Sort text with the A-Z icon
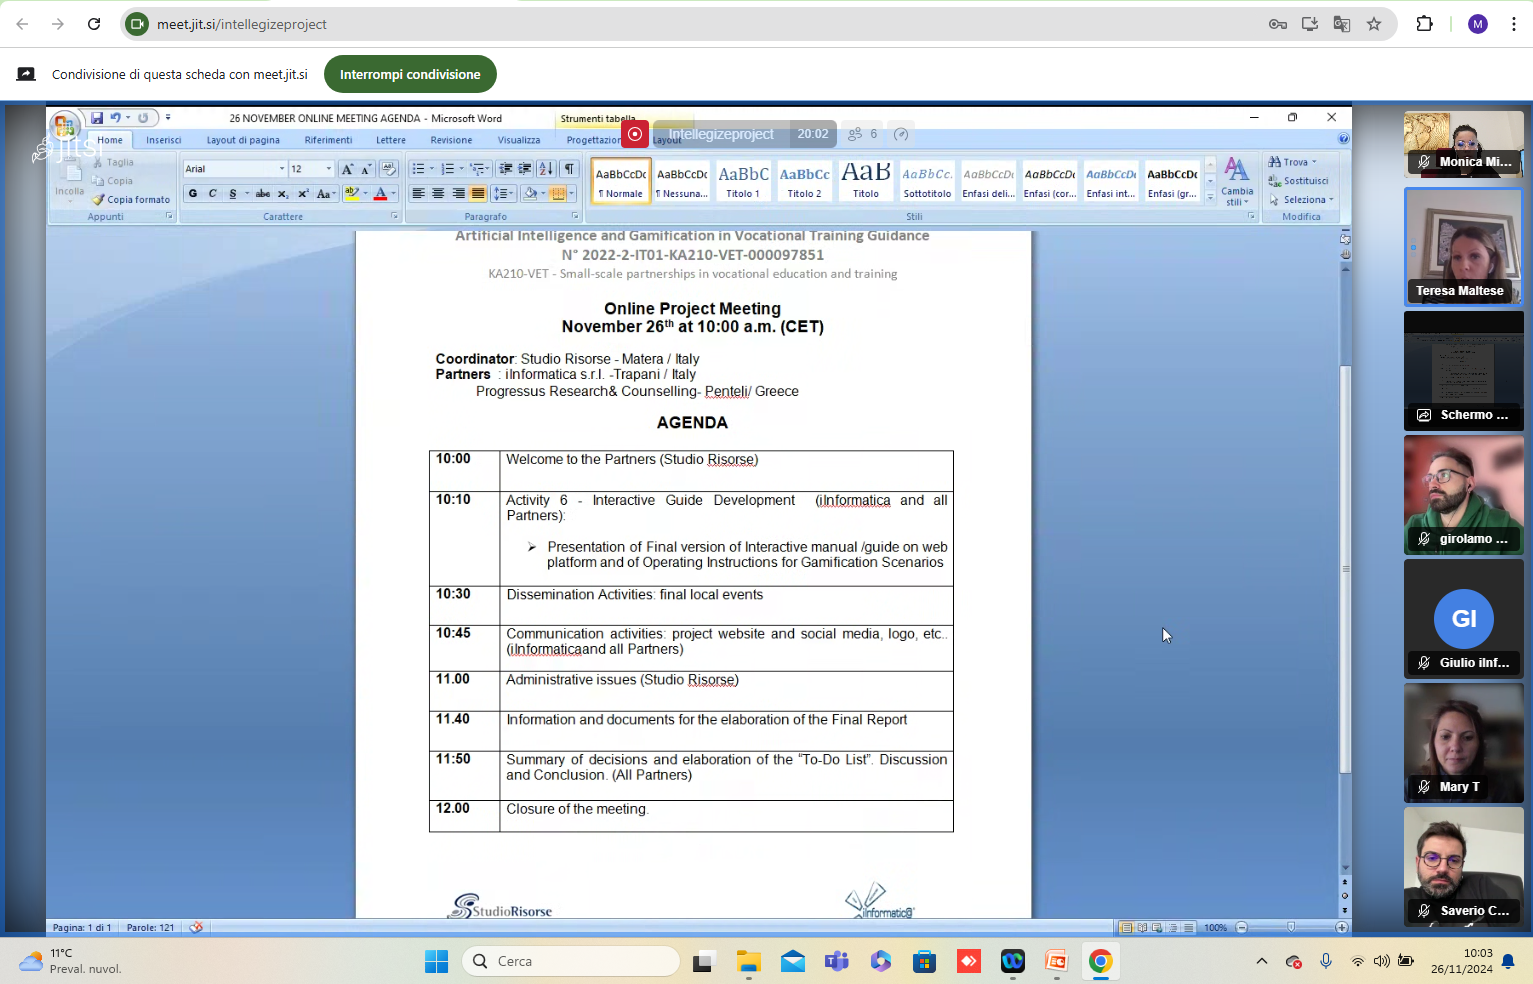 [x=546, y=169]
